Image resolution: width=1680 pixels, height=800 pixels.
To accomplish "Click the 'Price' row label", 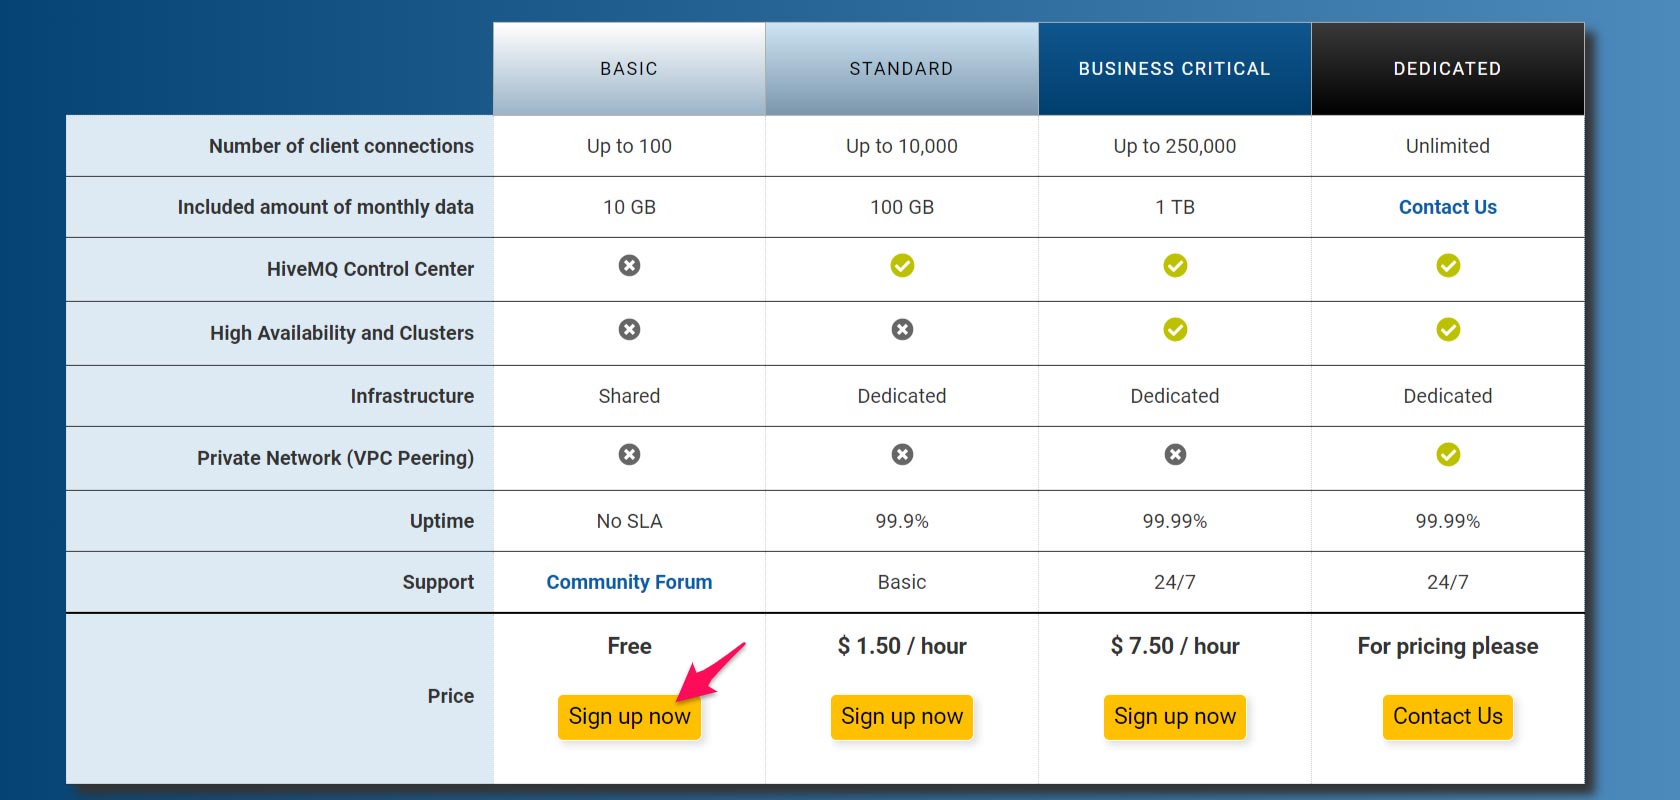I will 450,696.
